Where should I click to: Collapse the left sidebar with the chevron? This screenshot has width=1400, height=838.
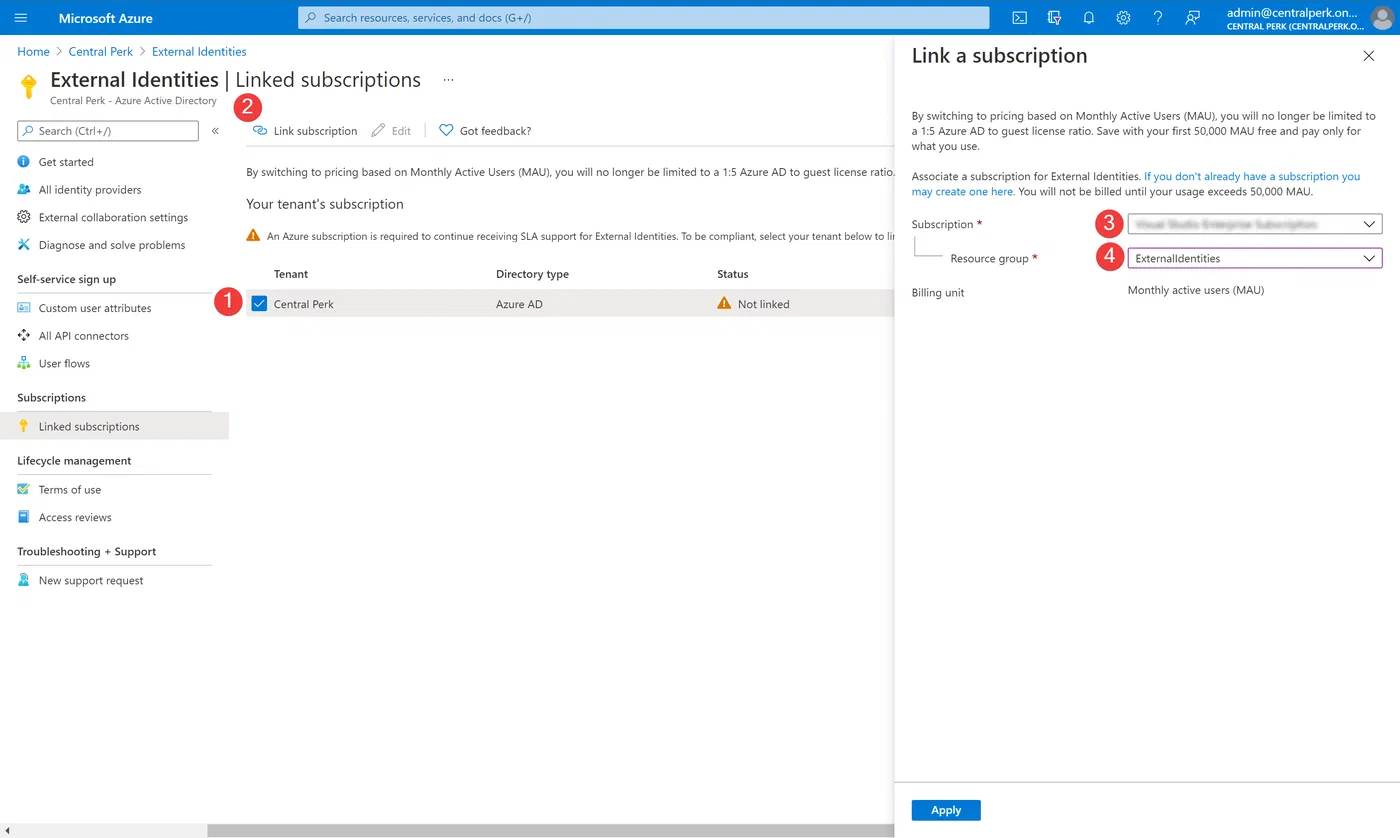point(215,131)
